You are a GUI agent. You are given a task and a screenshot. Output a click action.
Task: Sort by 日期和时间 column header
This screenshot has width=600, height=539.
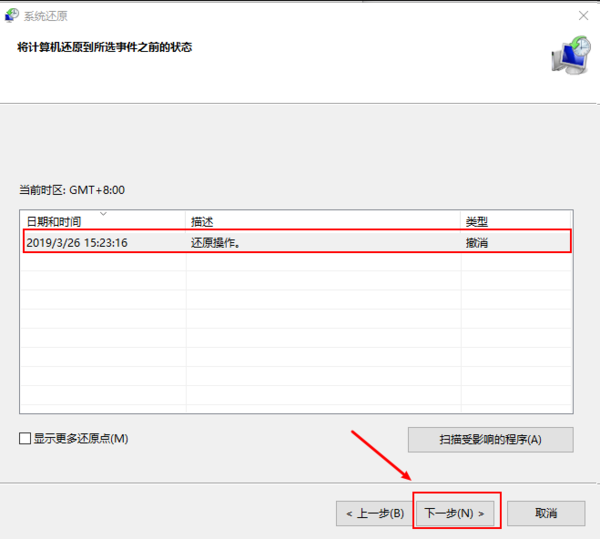coord(103,221)
